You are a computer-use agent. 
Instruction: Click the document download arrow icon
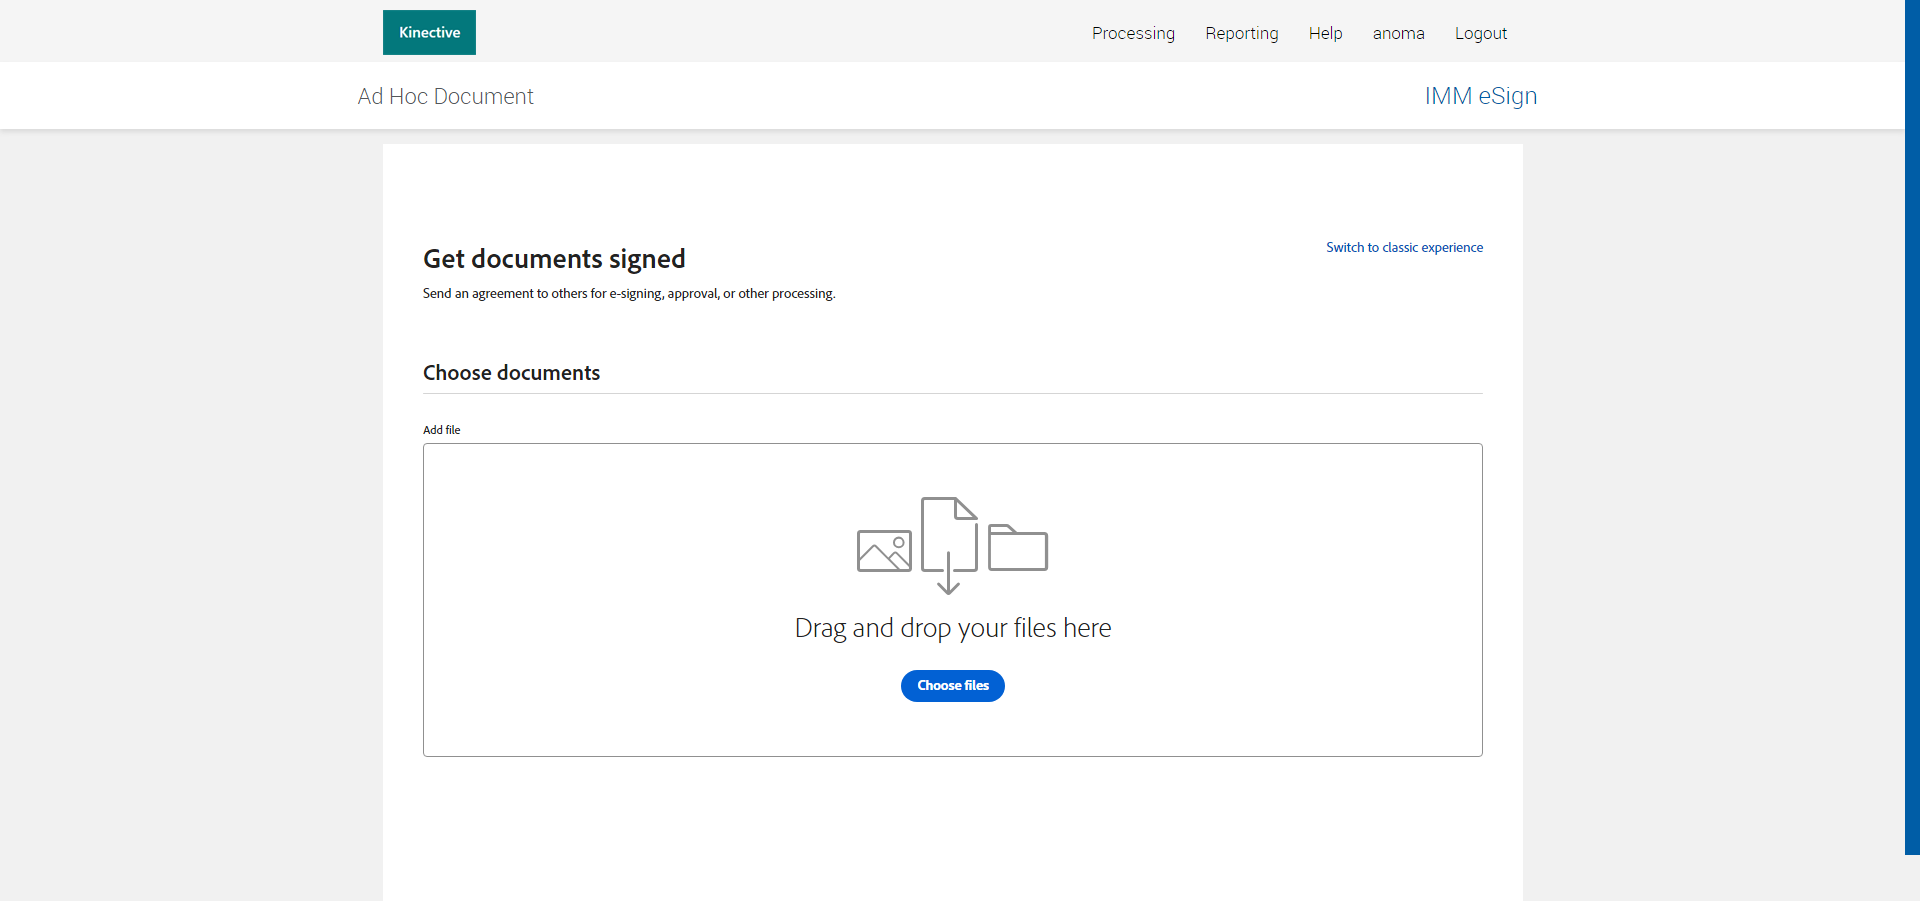[948, 545]
